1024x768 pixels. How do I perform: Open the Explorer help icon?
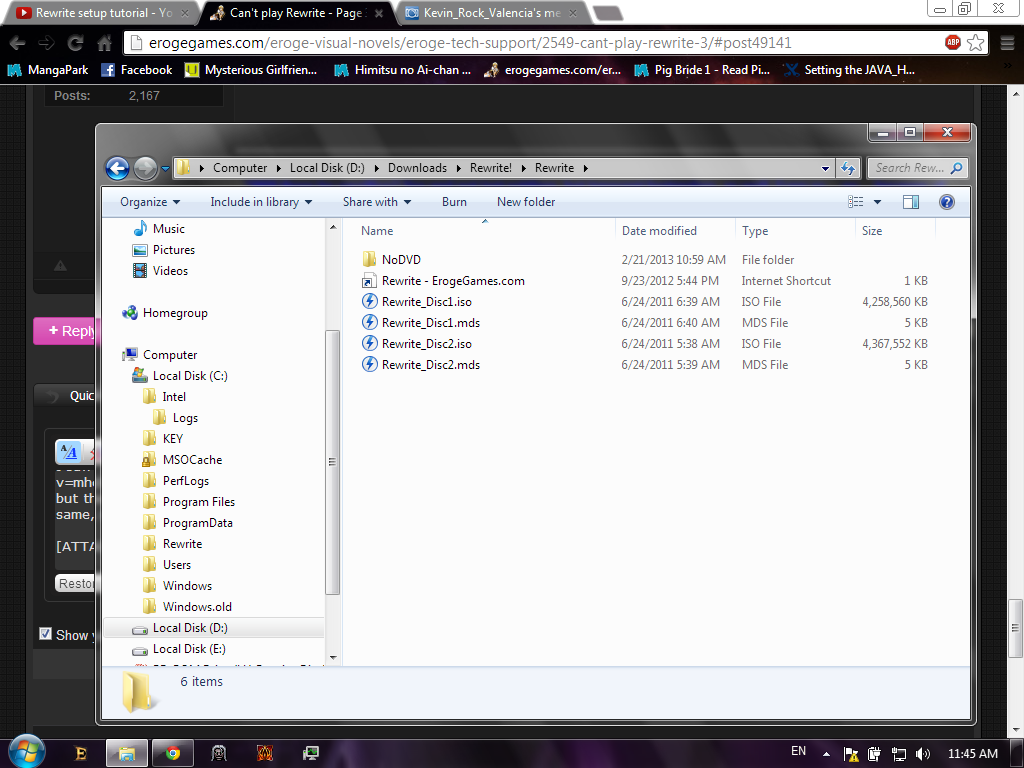pyautogui.click(x=946, y=202)
